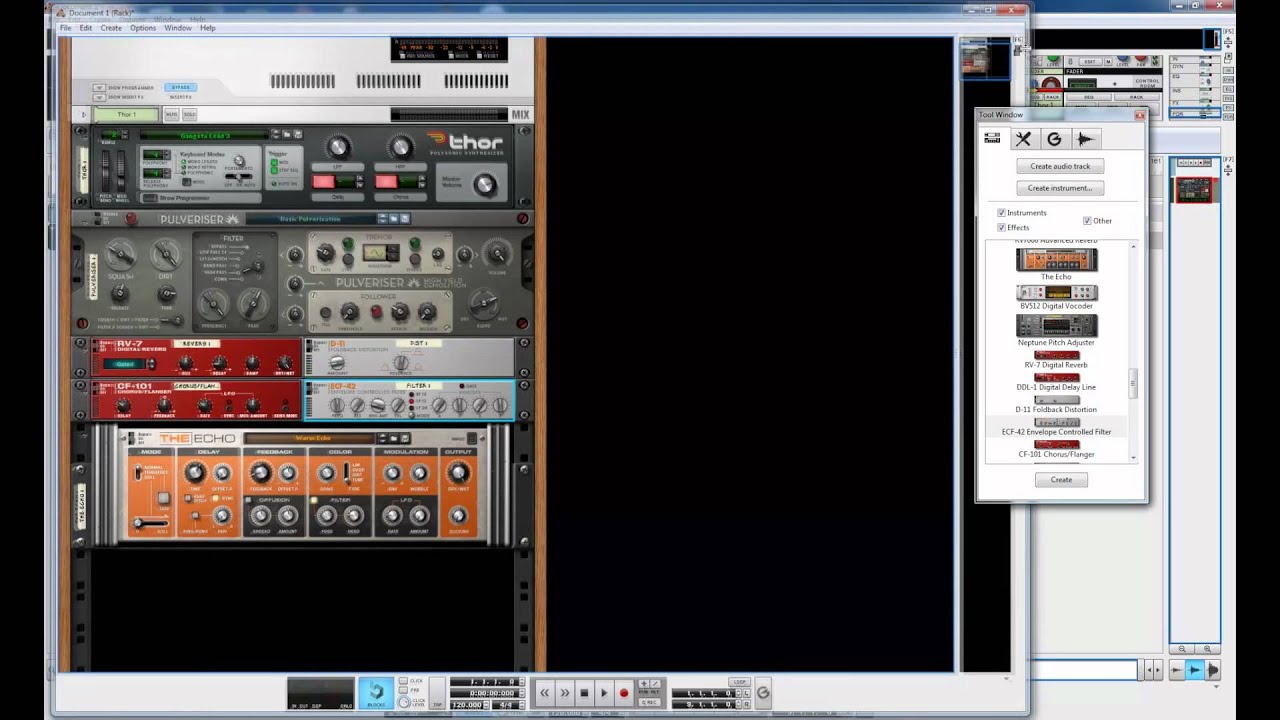The height and width of the screenshot is (720, 1280).
Task: Open the Song Samples waveform tab
Action: [1085, 139]
